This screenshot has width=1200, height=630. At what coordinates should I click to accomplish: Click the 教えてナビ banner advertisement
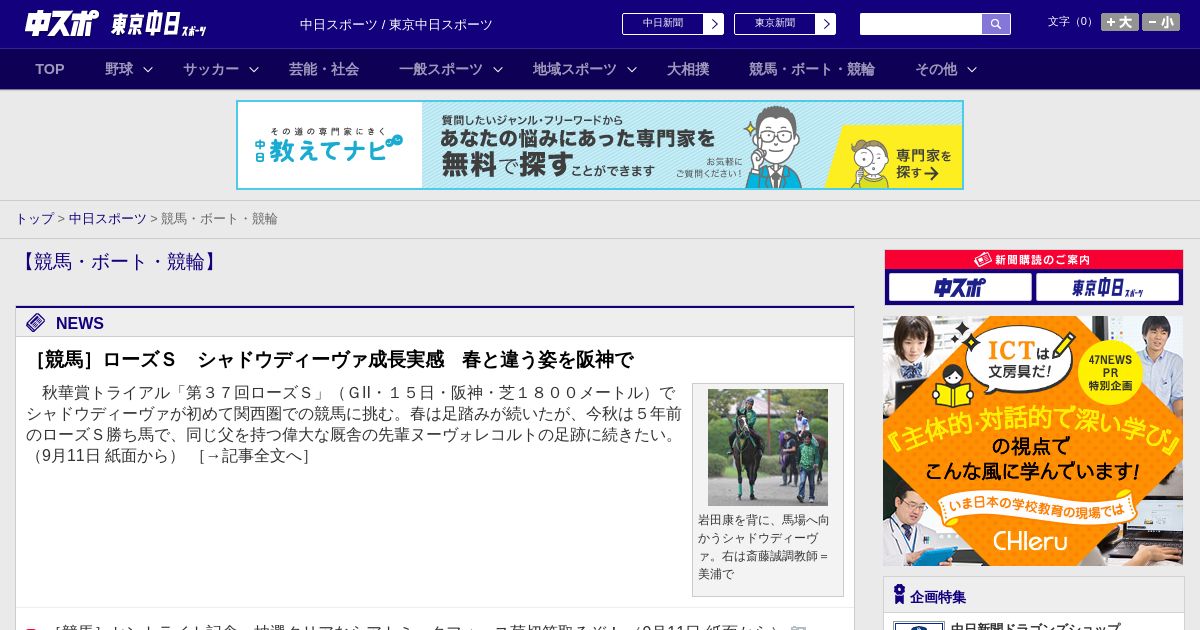(x=600, y=145)
